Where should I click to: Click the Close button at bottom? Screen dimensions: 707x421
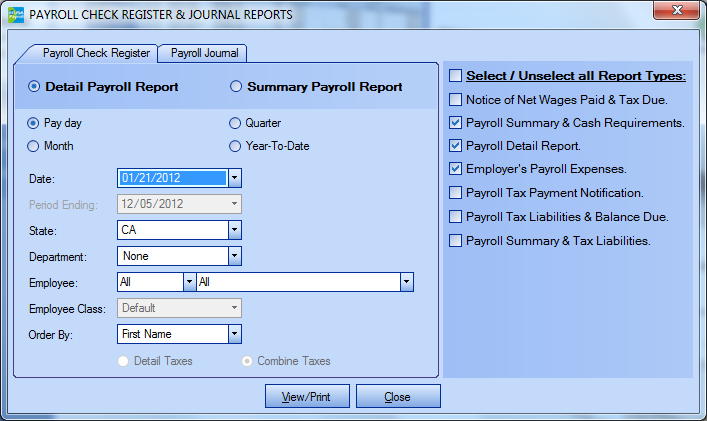point(397,397)
